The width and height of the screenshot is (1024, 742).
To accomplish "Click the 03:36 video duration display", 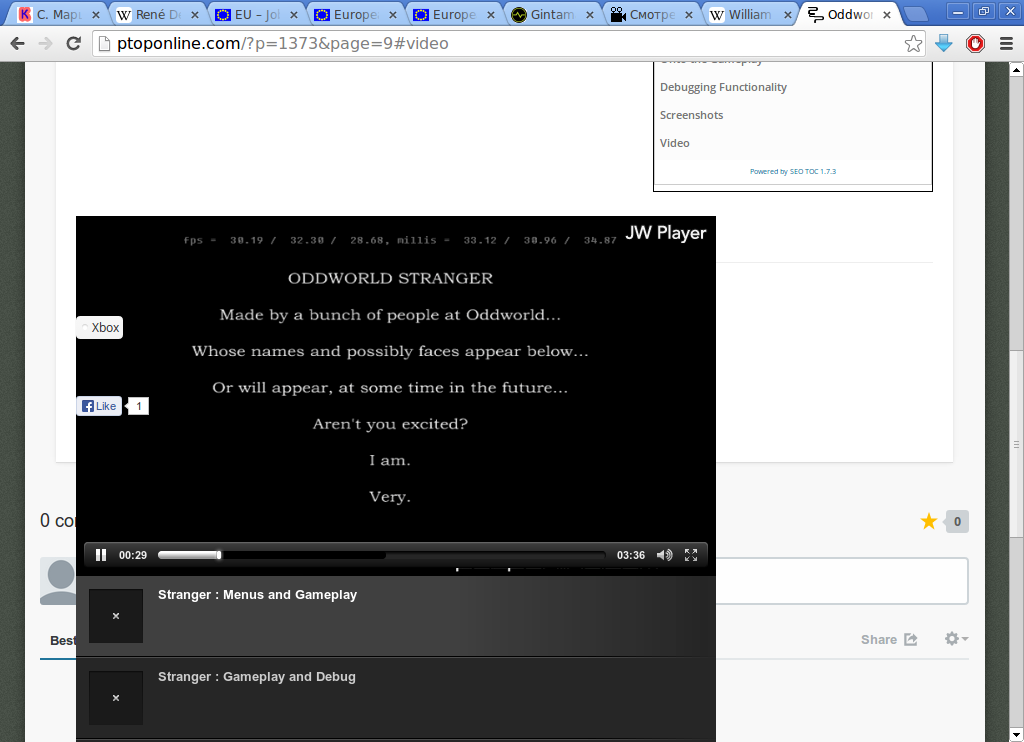I will [x=631, y=555].
